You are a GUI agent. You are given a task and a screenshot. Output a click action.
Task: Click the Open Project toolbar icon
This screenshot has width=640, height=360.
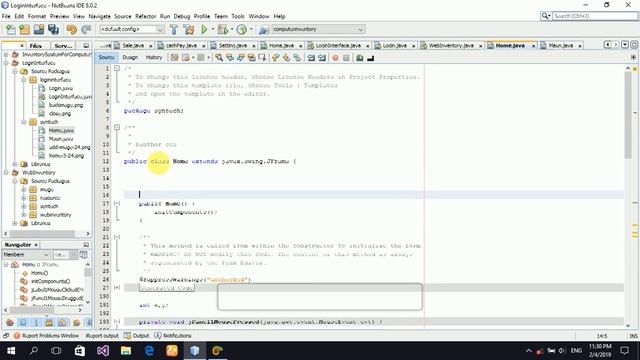click(39, 29)
